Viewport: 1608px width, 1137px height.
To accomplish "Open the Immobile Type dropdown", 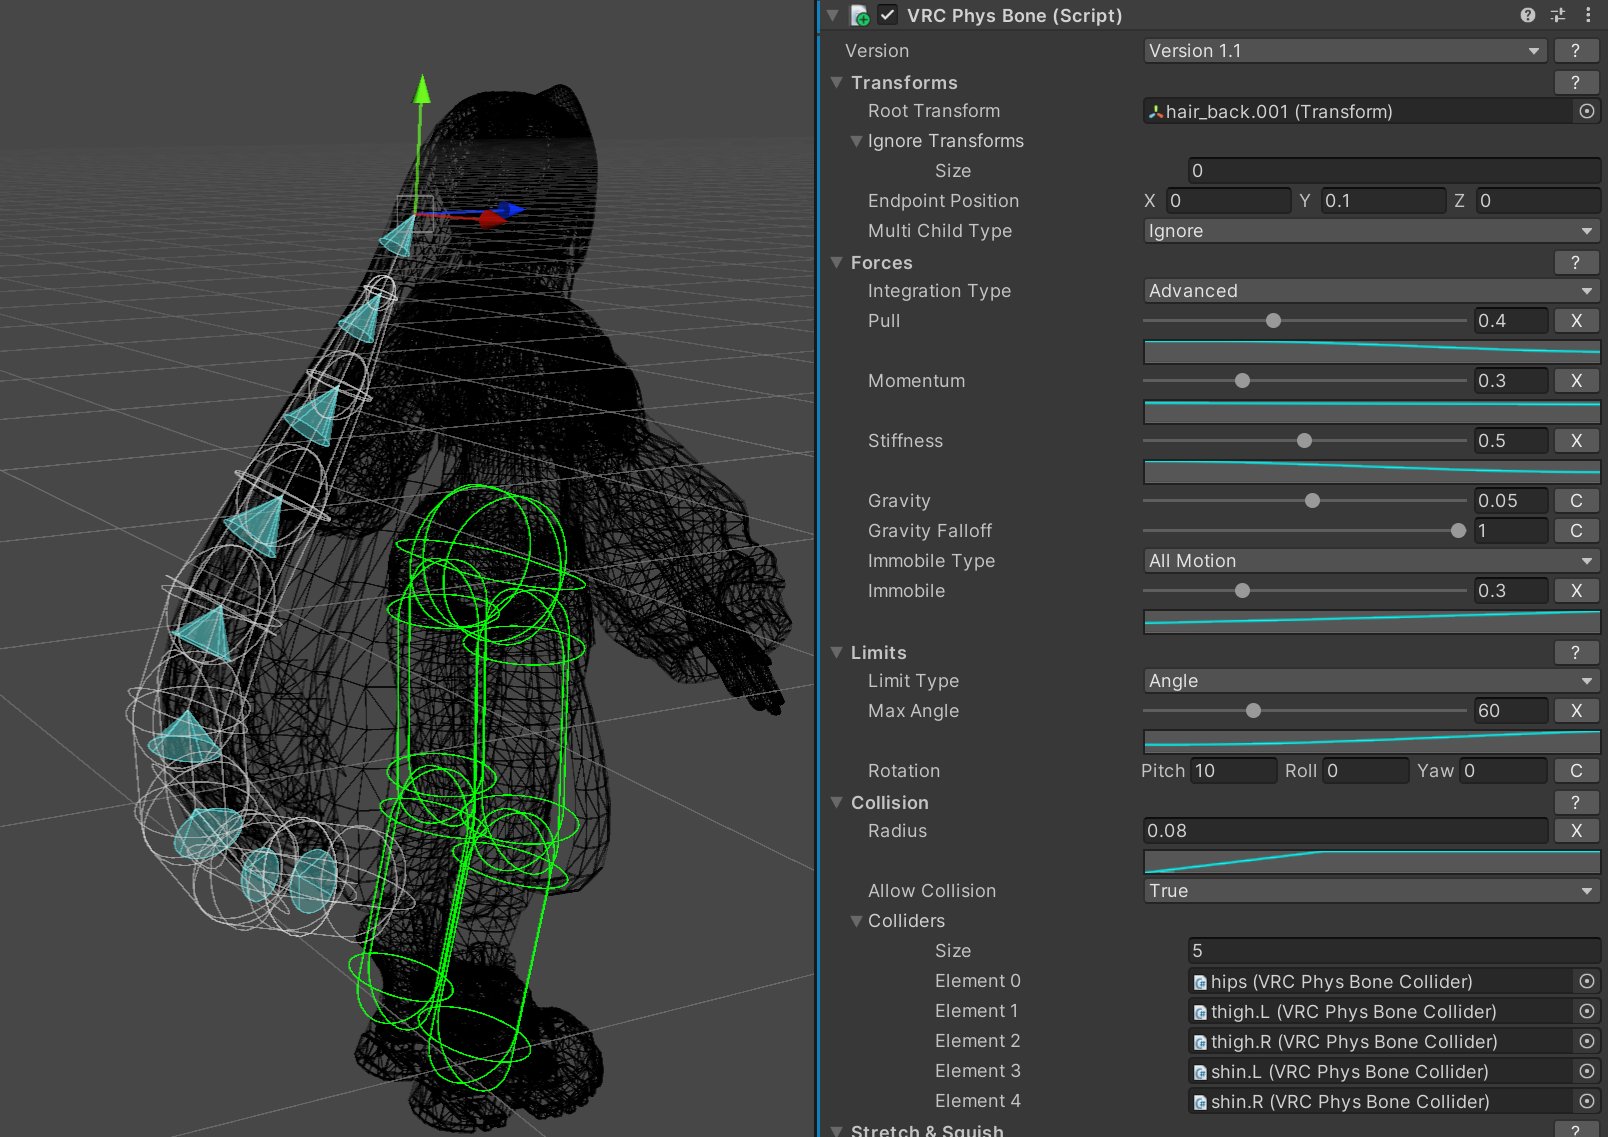I will tap(1371, 561).
